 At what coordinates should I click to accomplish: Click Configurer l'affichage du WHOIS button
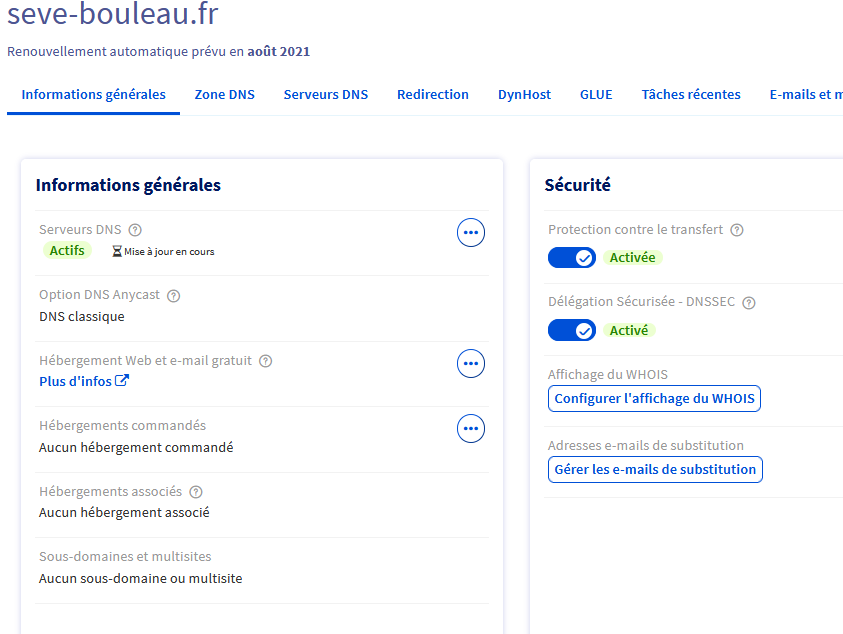[654, 399]
